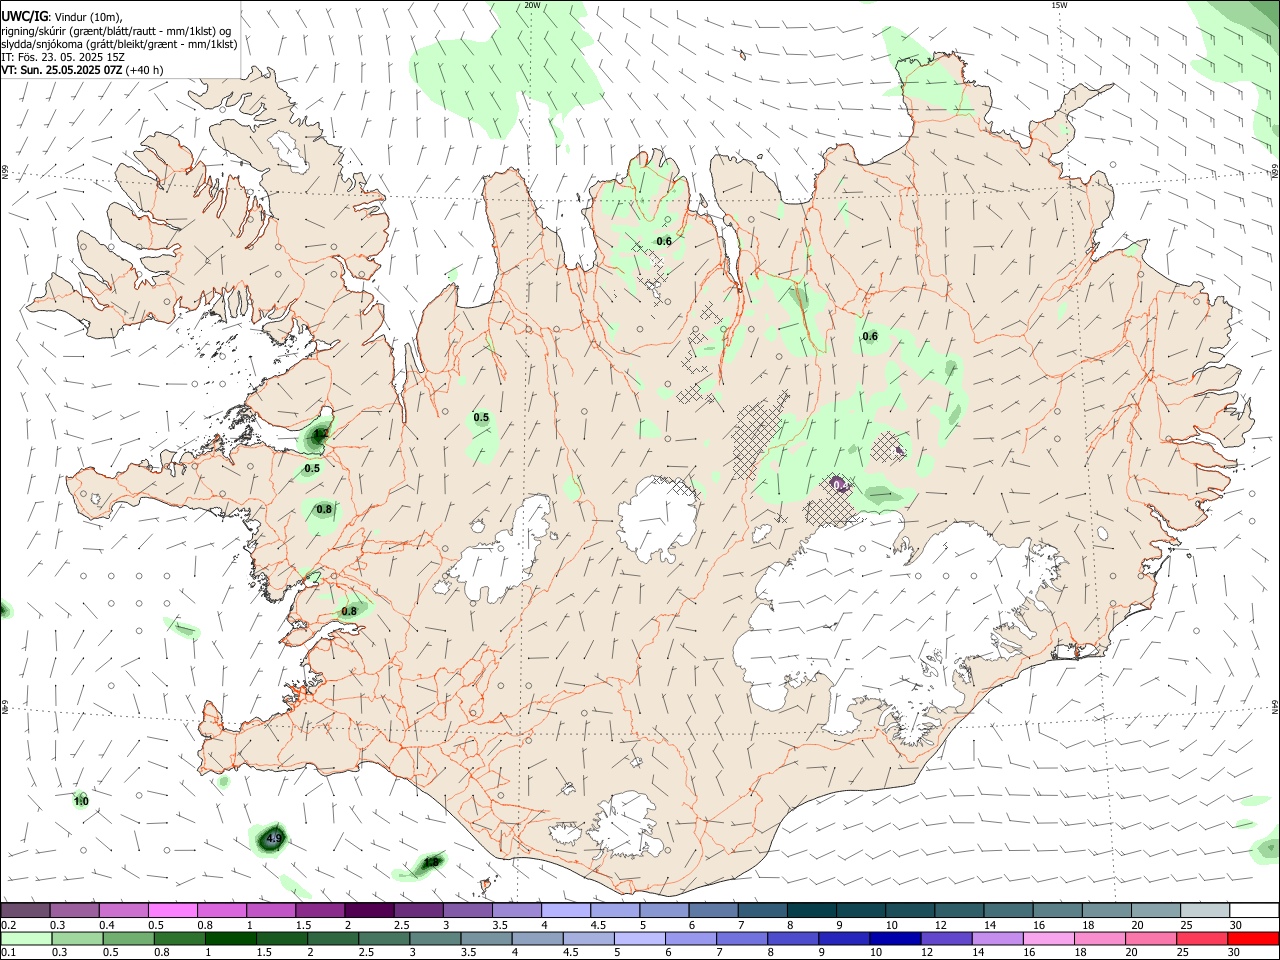Select the darkest purple 2–2.5 legend swatch
This screenshot has width=1280, height=960.
click(x=369, y=910)
